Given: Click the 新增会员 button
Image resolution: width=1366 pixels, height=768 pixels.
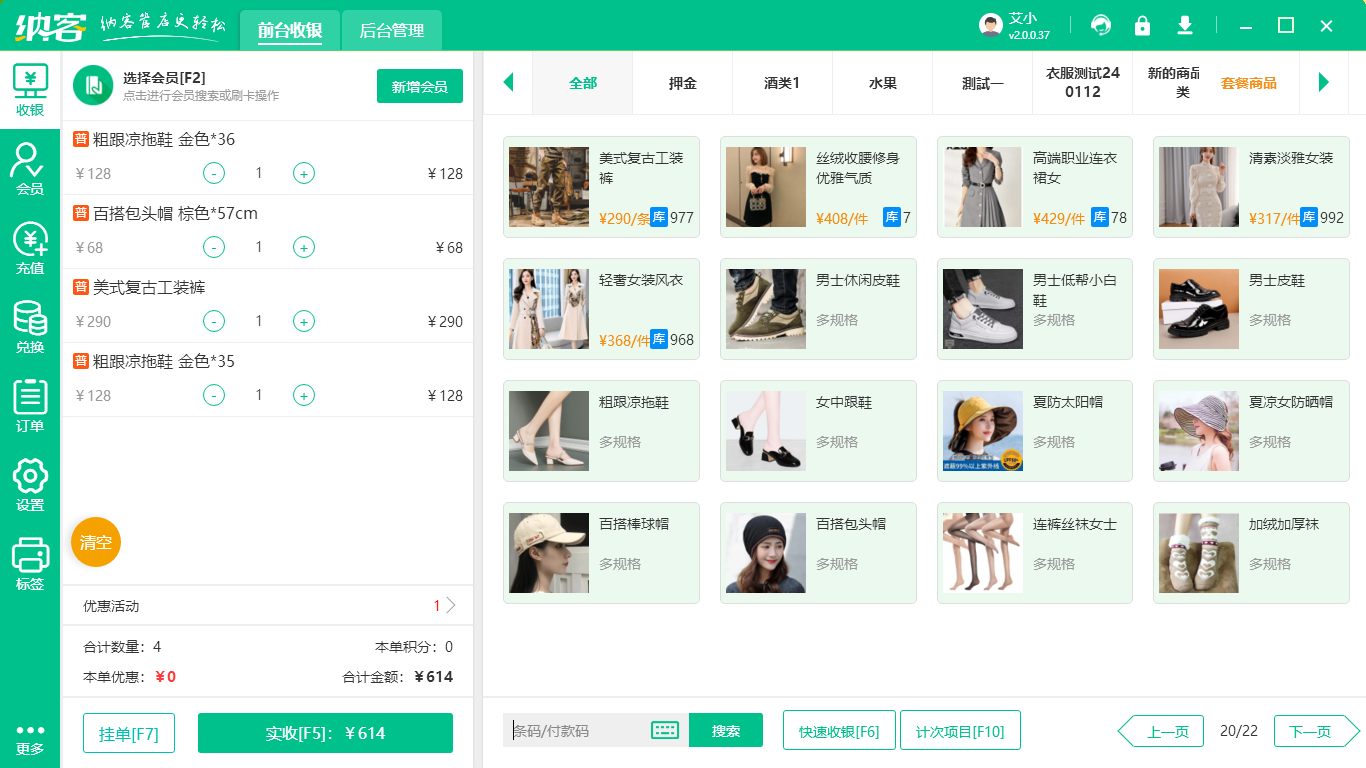Looking at the screenshot, I should coord(419,86).
